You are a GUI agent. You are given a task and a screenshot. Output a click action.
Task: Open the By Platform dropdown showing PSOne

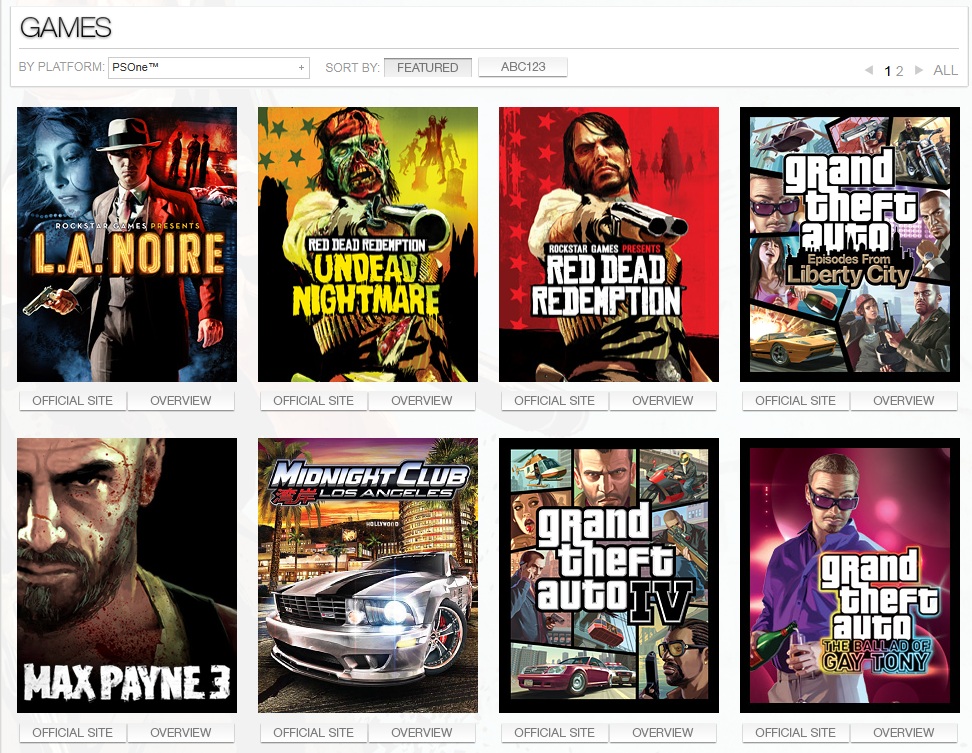click(208, 68)
